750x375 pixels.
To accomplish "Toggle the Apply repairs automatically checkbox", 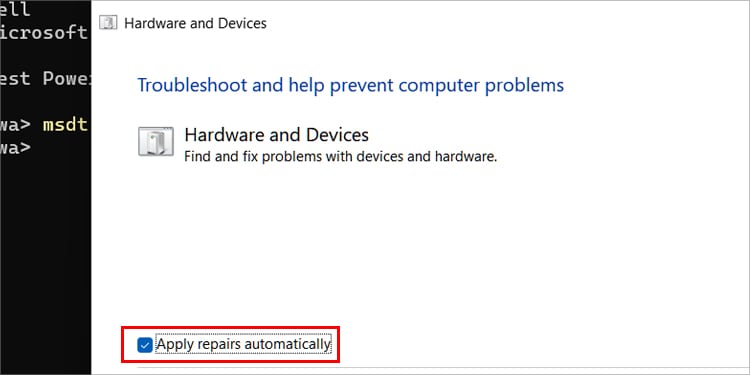I will coord(144,344).
